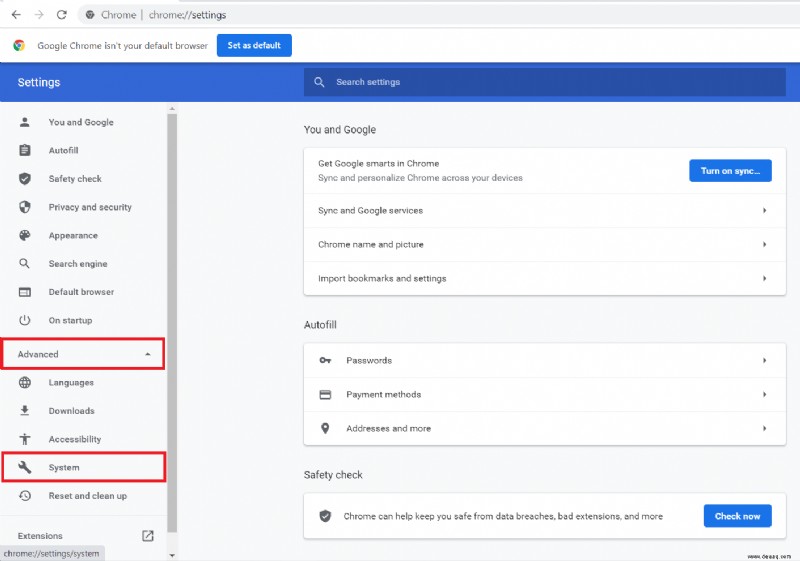Viewport: 800px width, 561px height.
Task: Click the Set as default button
Action: pos(254,45)
